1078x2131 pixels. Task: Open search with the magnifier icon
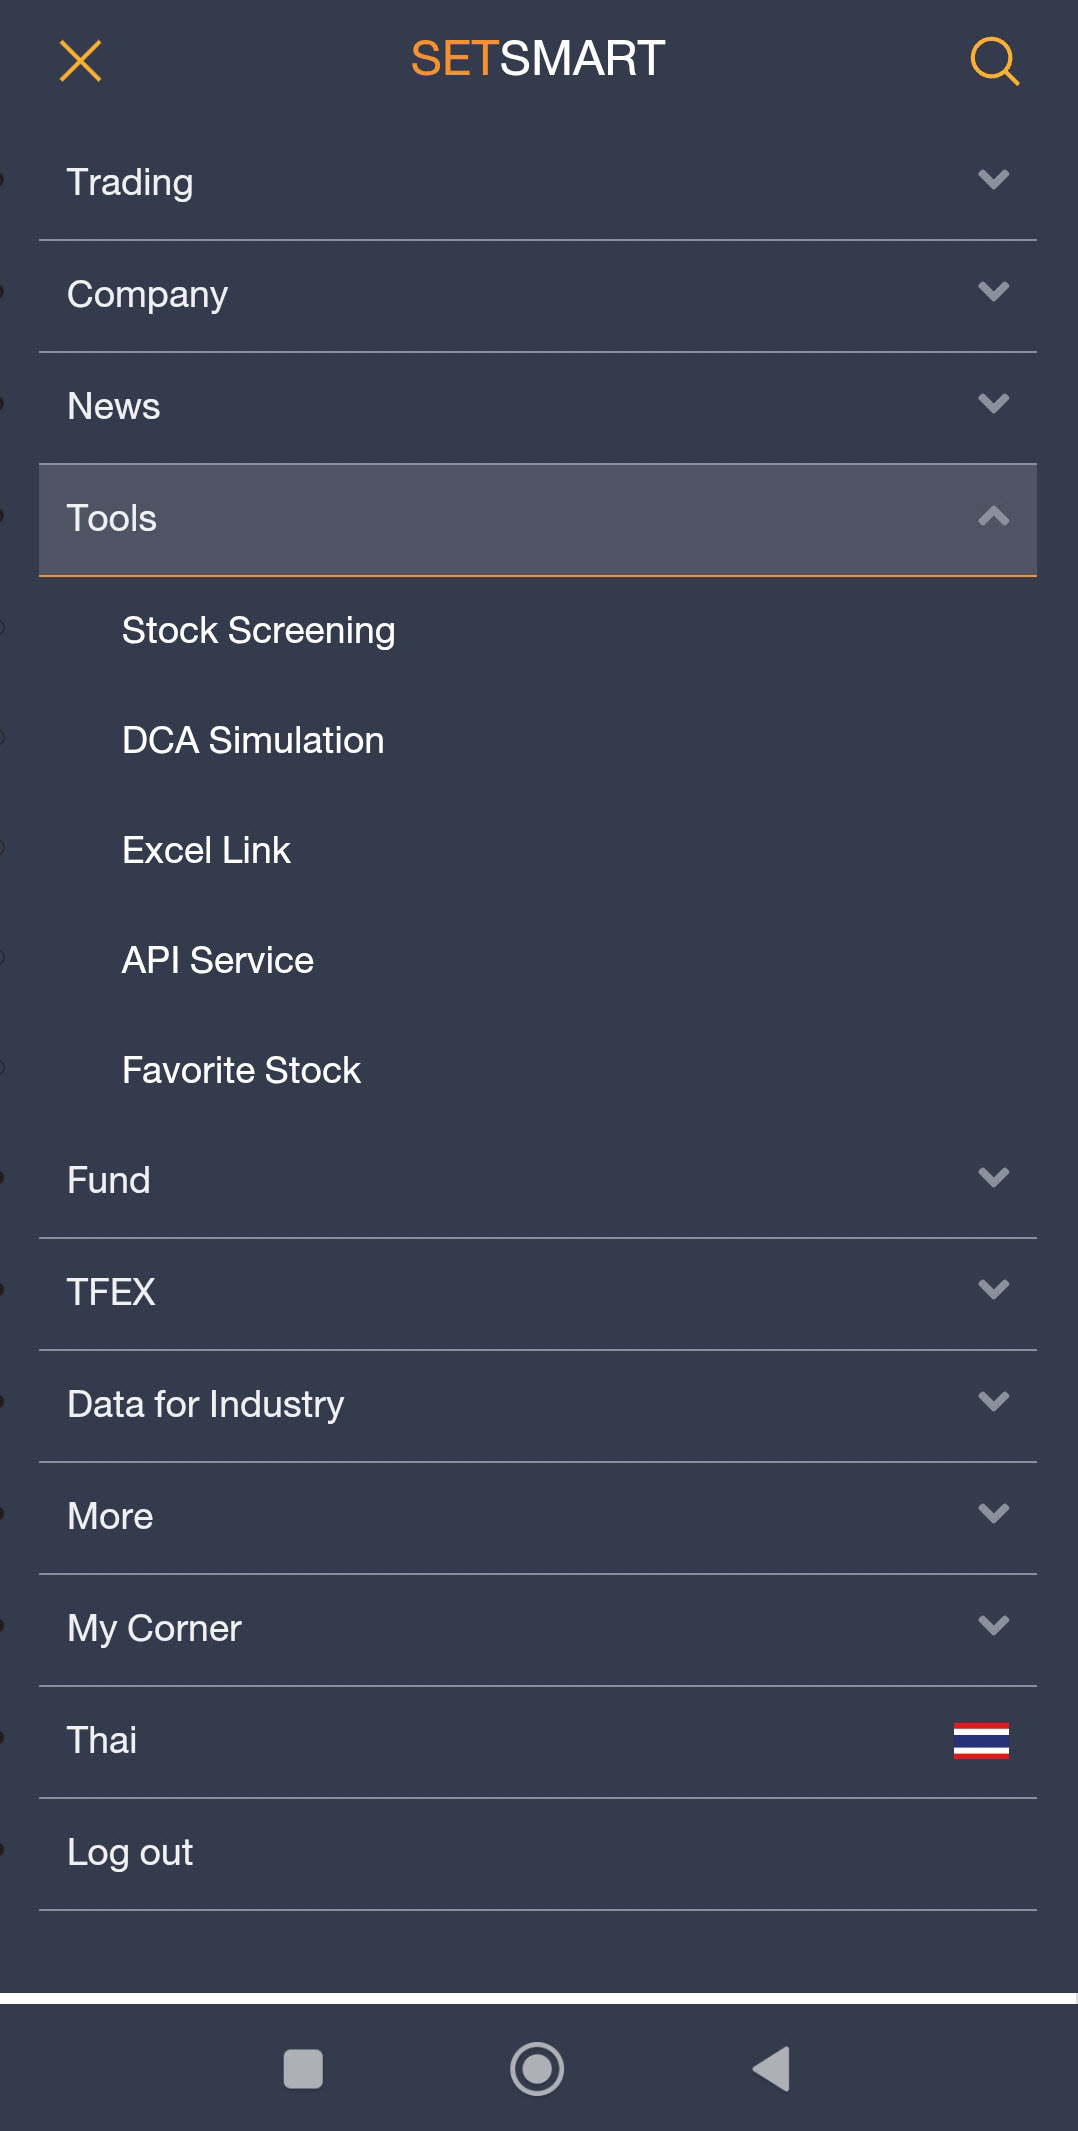[x=994, y=61]
